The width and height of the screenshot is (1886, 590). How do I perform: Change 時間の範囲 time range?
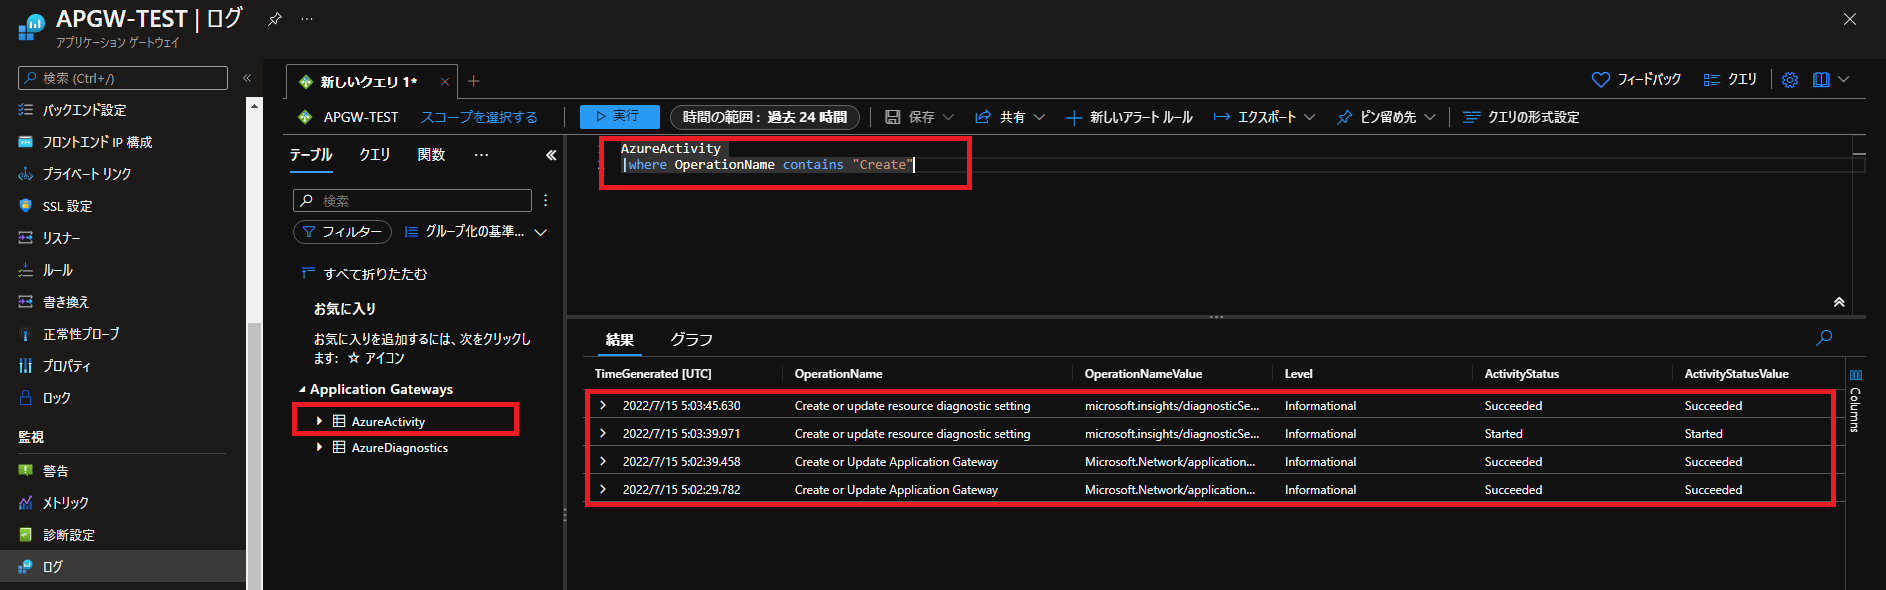point(765,117)
